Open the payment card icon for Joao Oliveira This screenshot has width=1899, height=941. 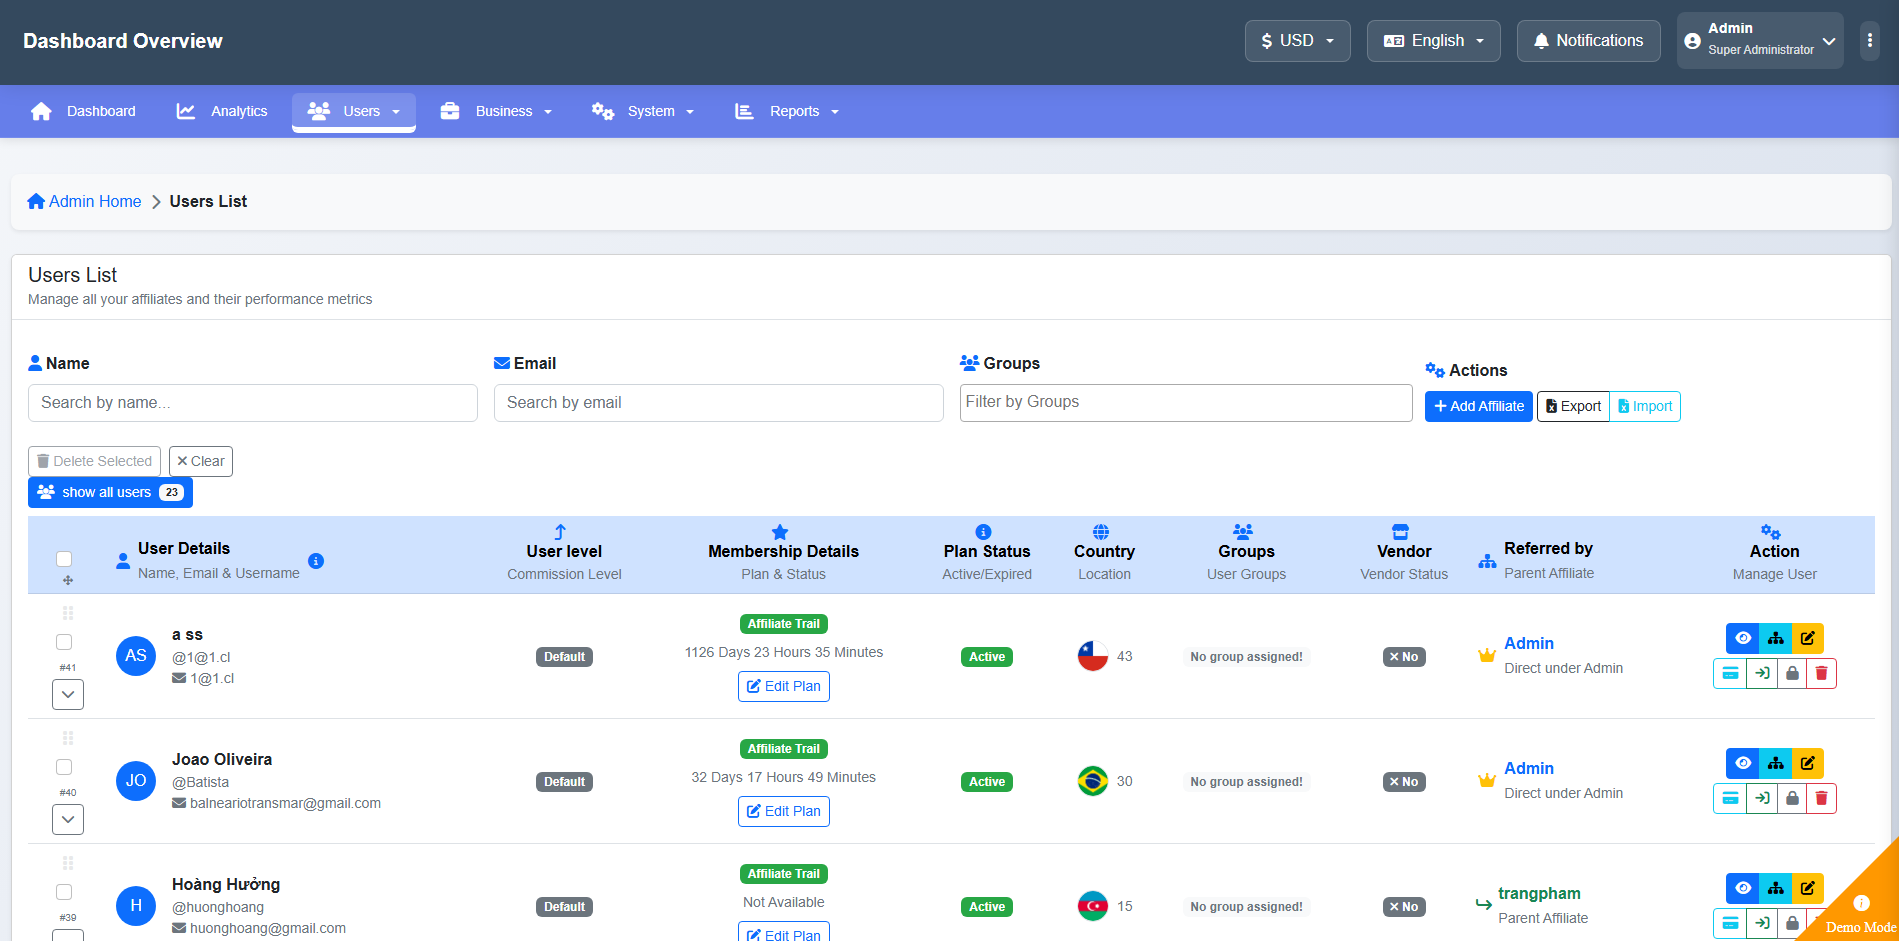coord(1730,798)
